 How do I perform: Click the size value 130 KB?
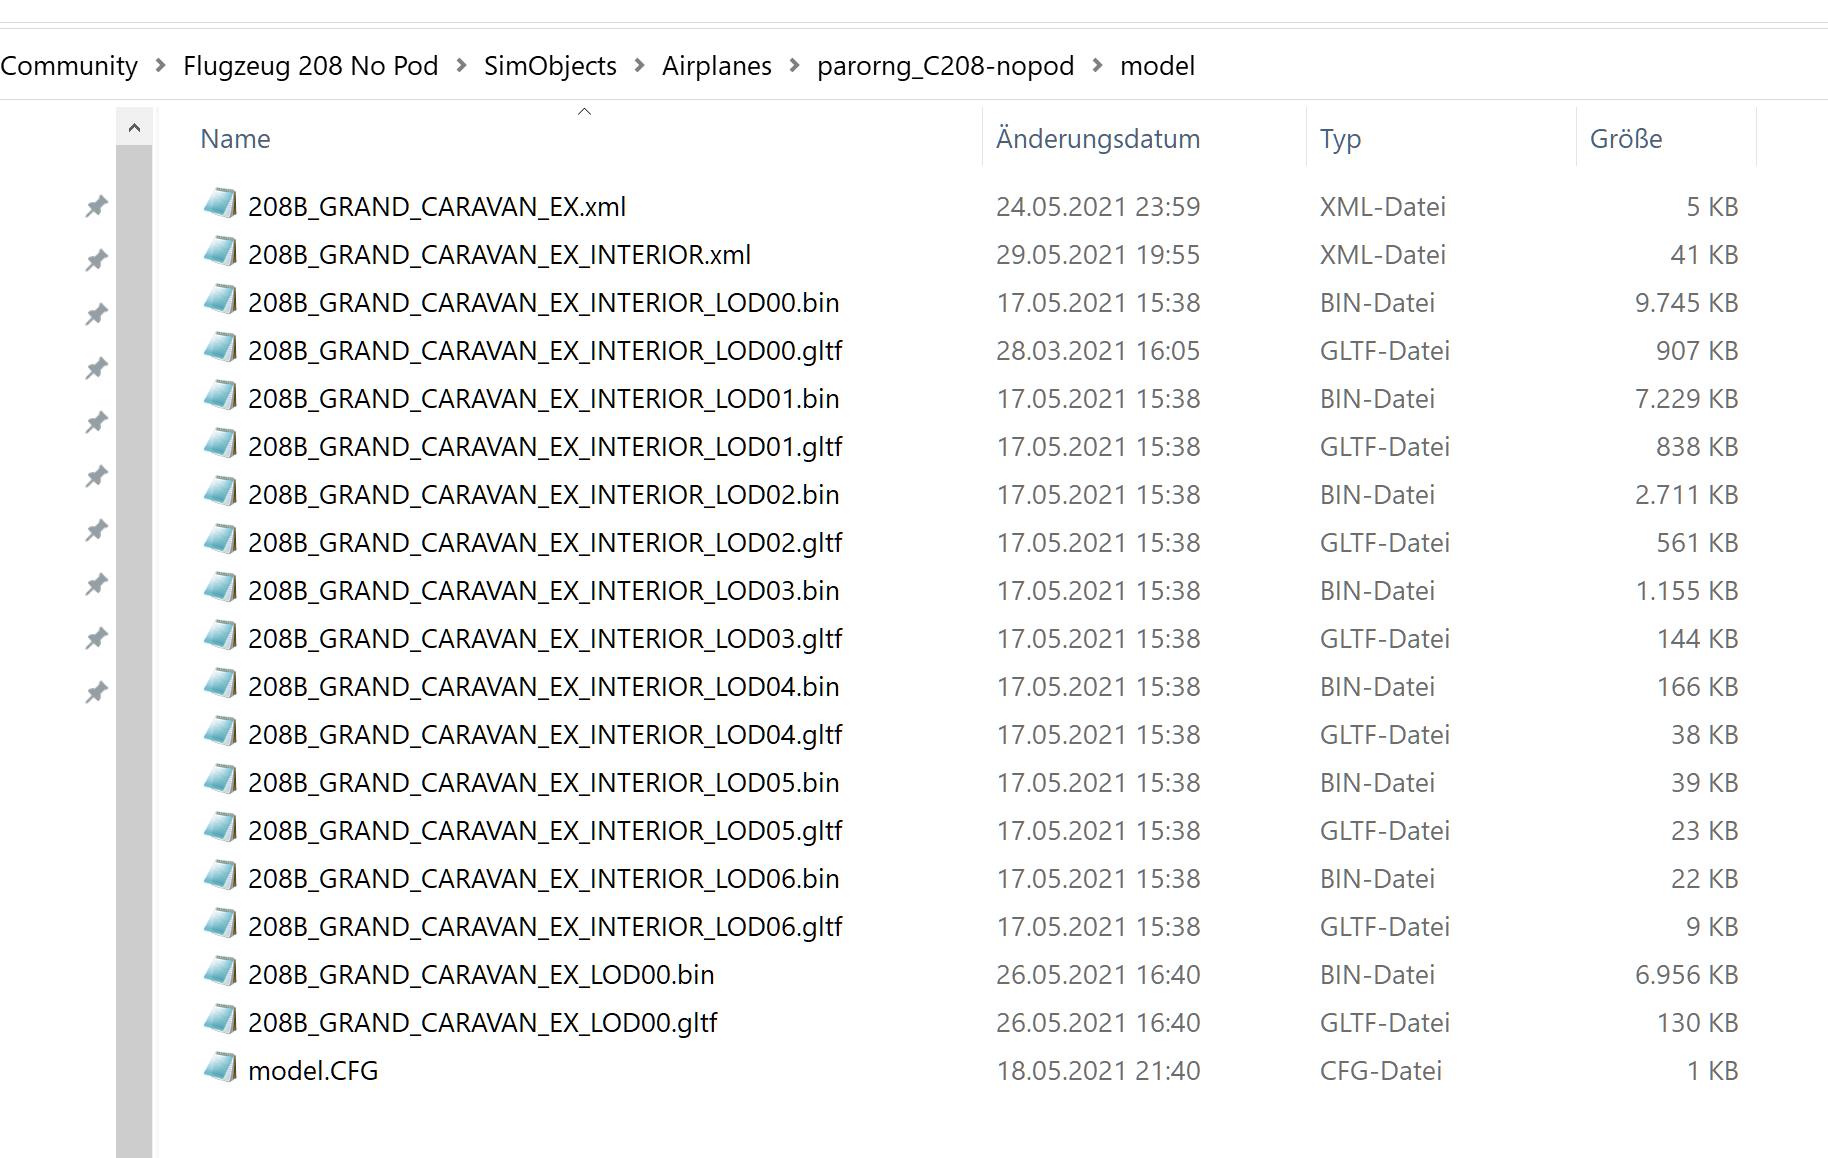1698,1022
